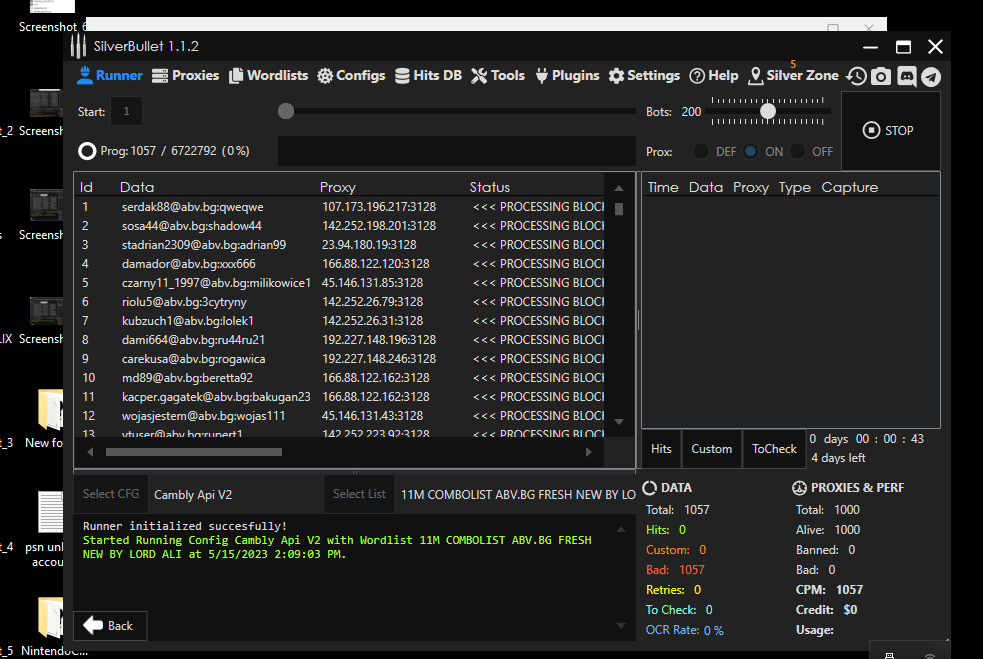Switch to the ToCheck tab
983x659 pixels.
[774, 449]
